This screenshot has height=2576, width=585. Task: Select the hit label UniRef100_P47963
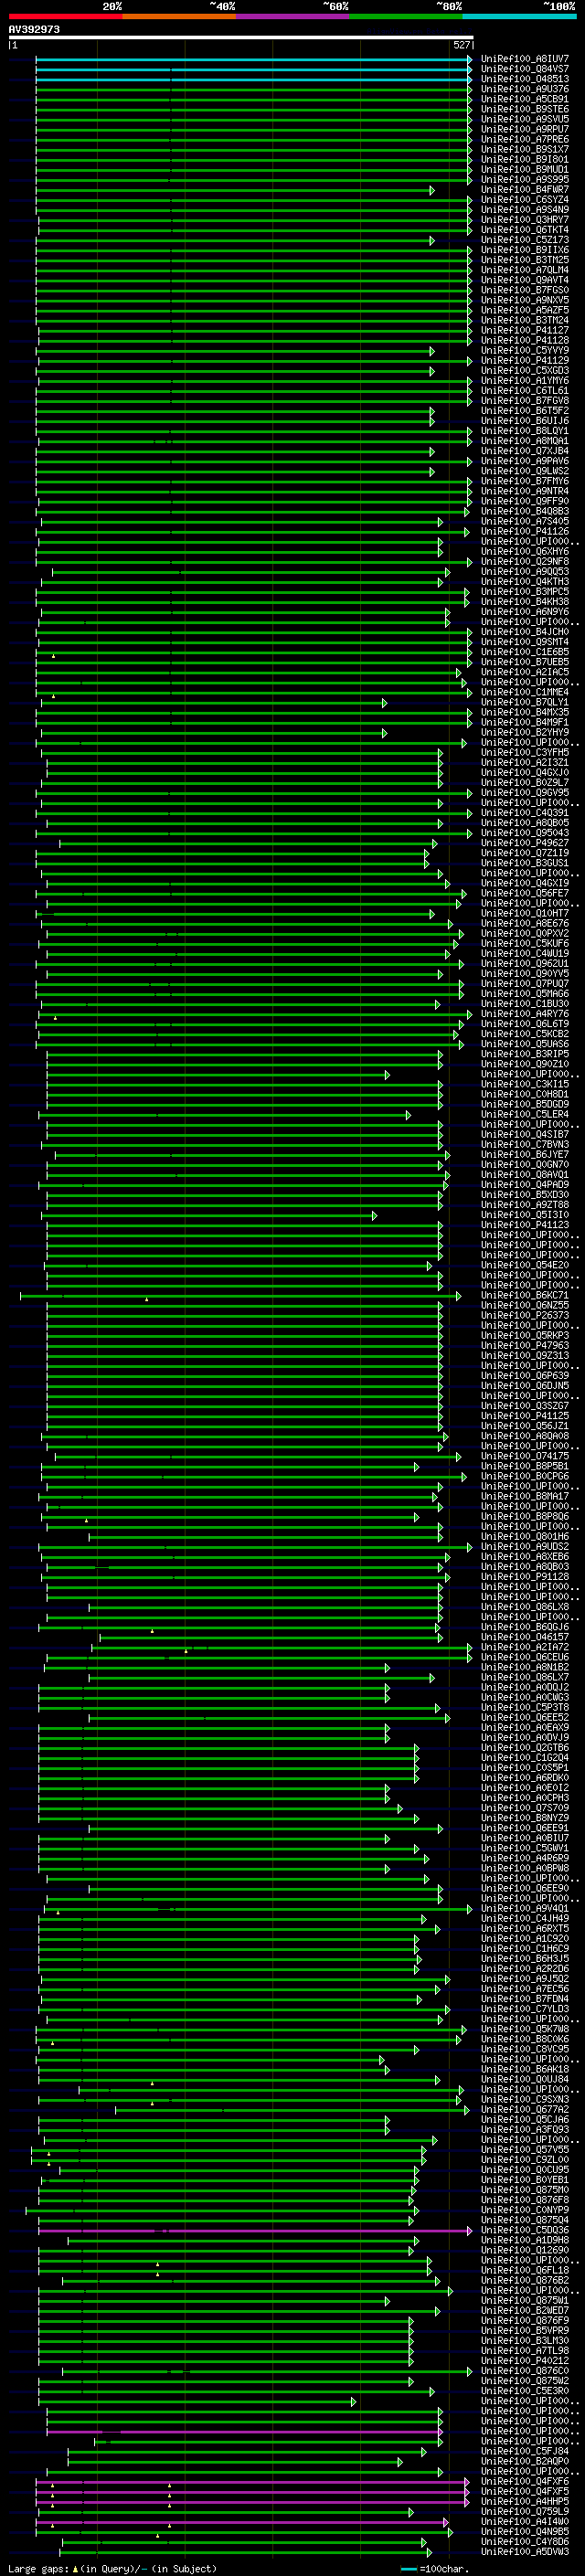(524, 1346)
